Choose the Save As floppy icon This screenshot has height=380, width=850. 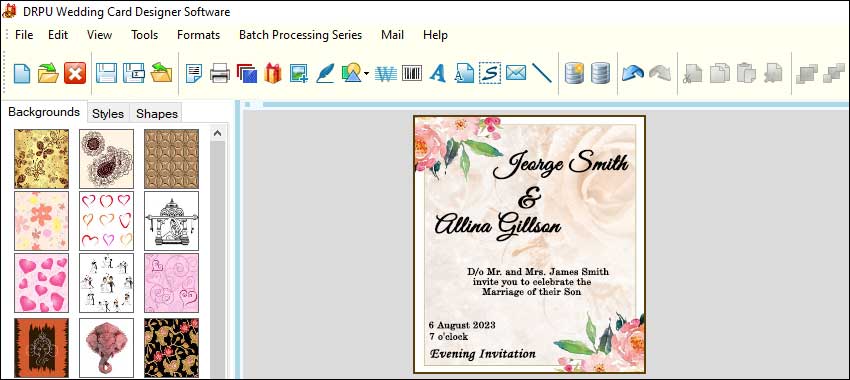point(133,73)
